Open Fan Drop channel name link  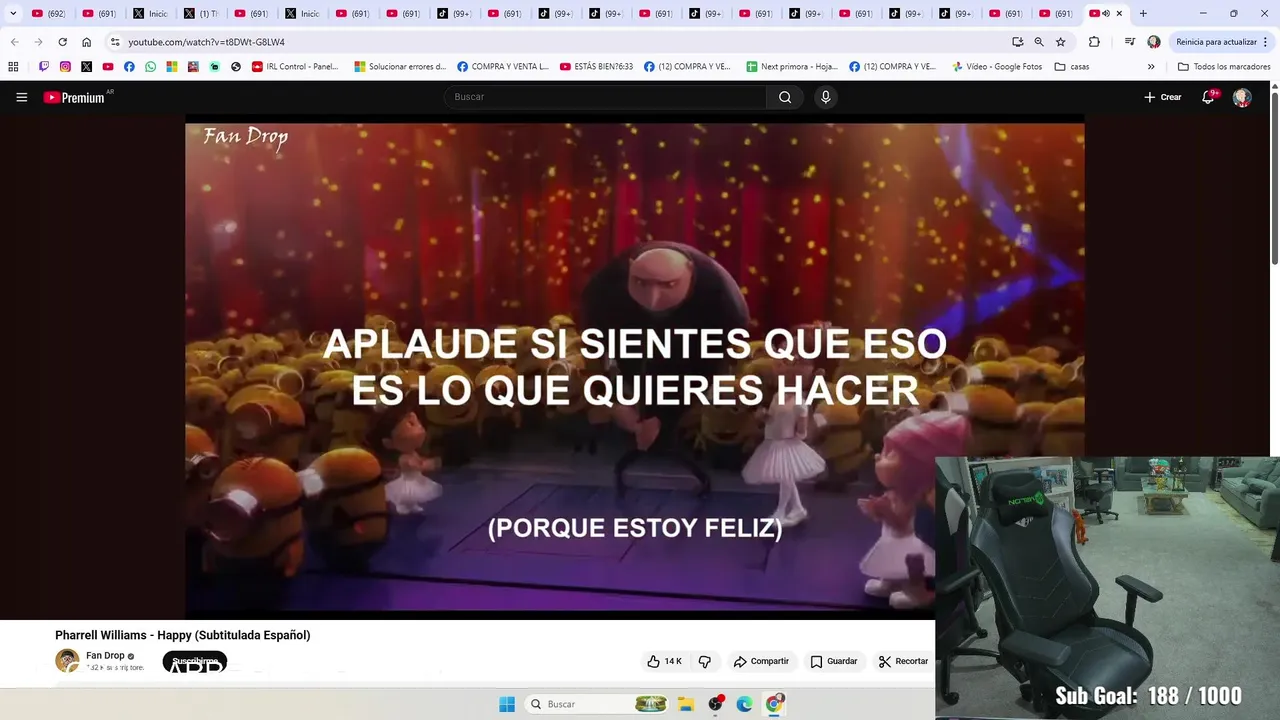105,656
